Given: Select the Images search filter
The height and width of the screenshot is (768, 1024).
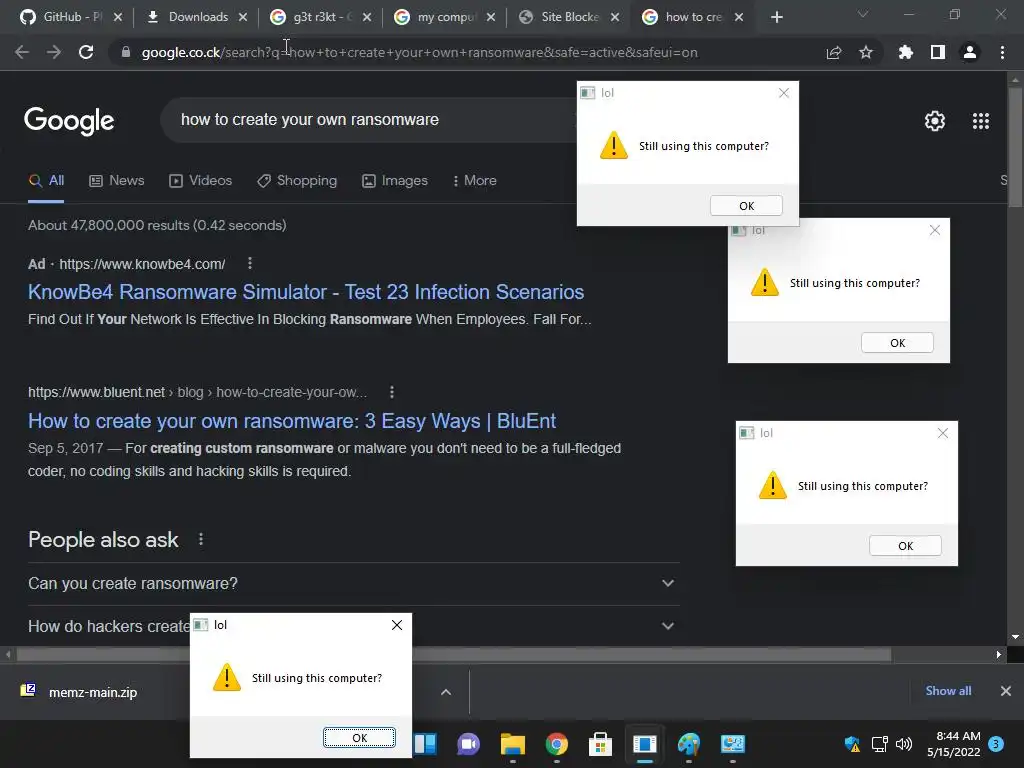Looking at the screenshot, I should click(395, 181).
